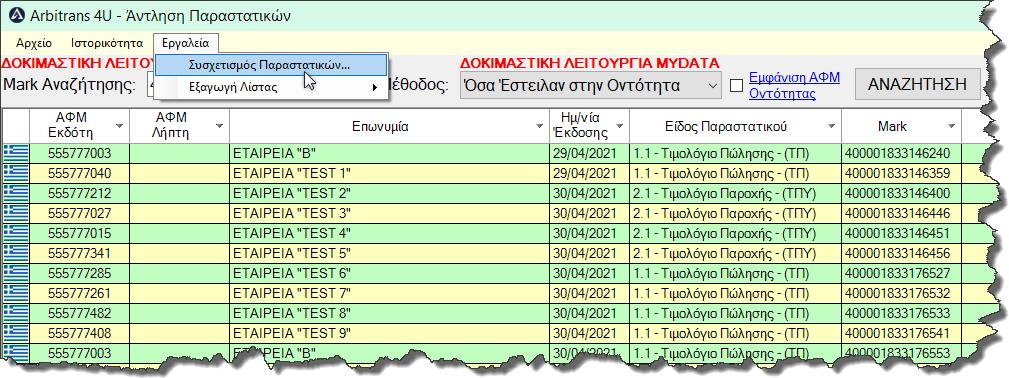Click ΑΦΜ Εκδότη cell 555777027

80,214
